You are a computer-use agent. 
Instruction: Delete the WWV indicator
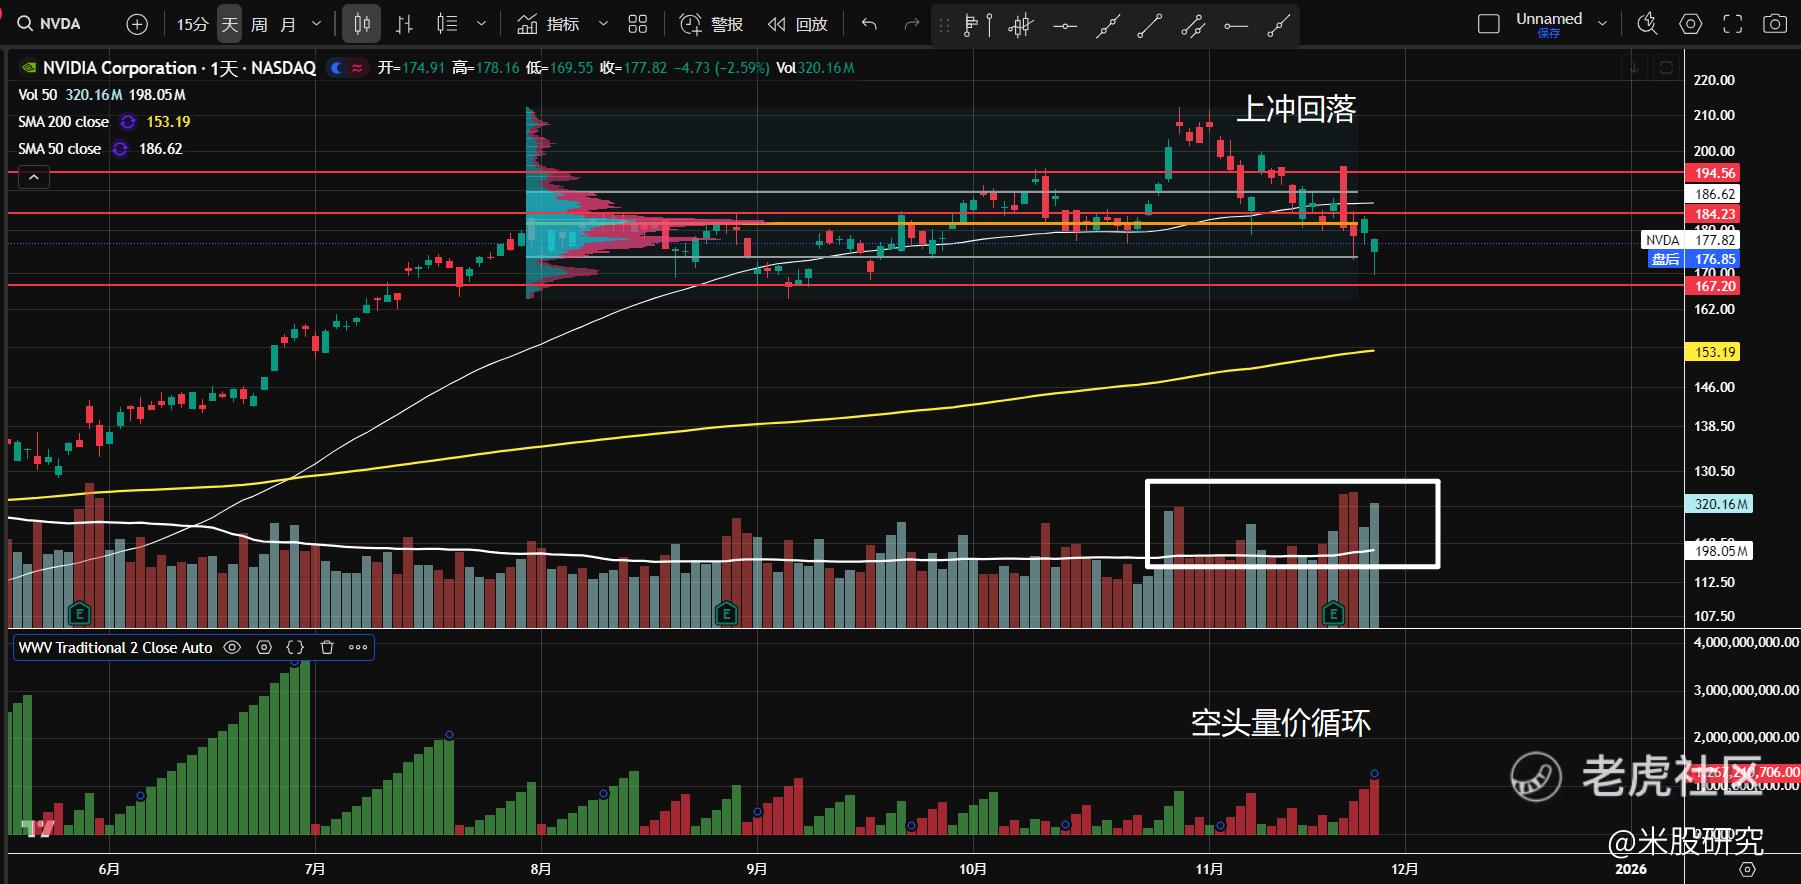point(326,648)
